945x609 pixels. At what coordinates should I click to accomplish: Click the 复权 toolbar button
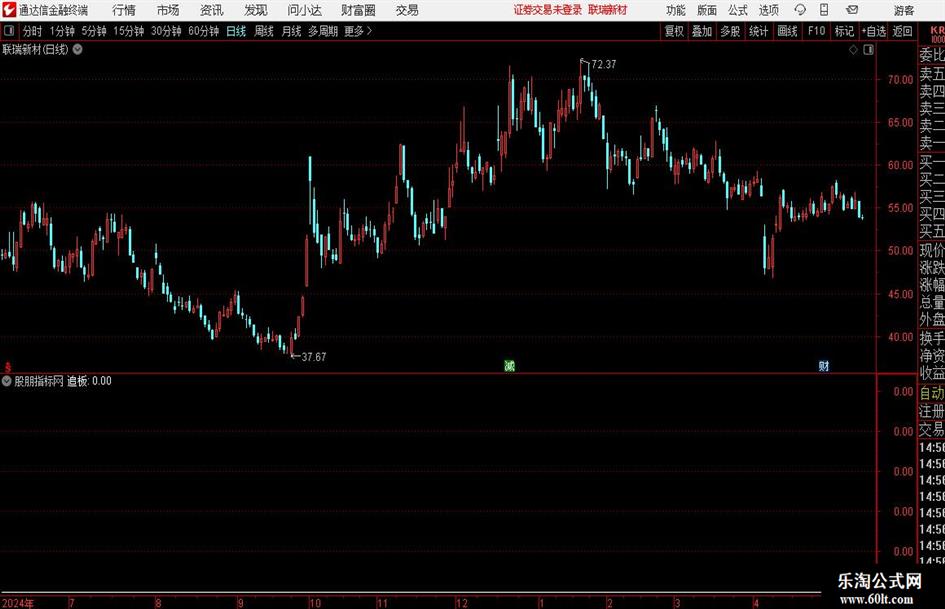pos(674,31)
